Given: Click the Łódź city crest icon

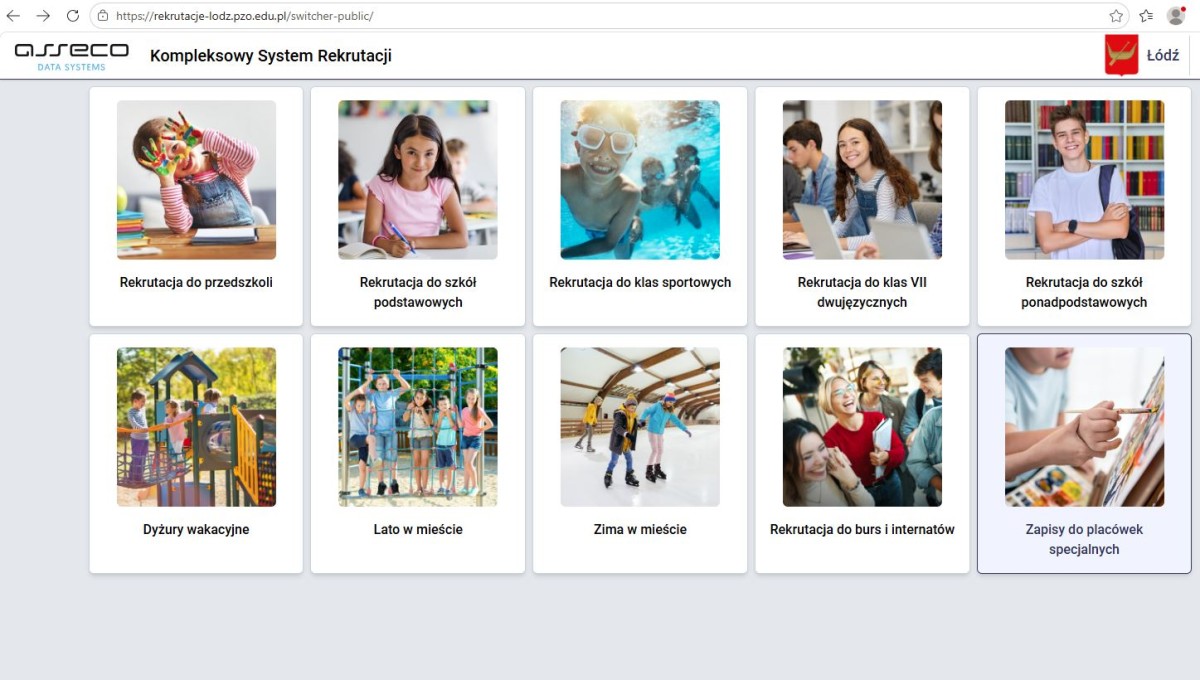Looking at the screenshot, I should coord(1121,55).
